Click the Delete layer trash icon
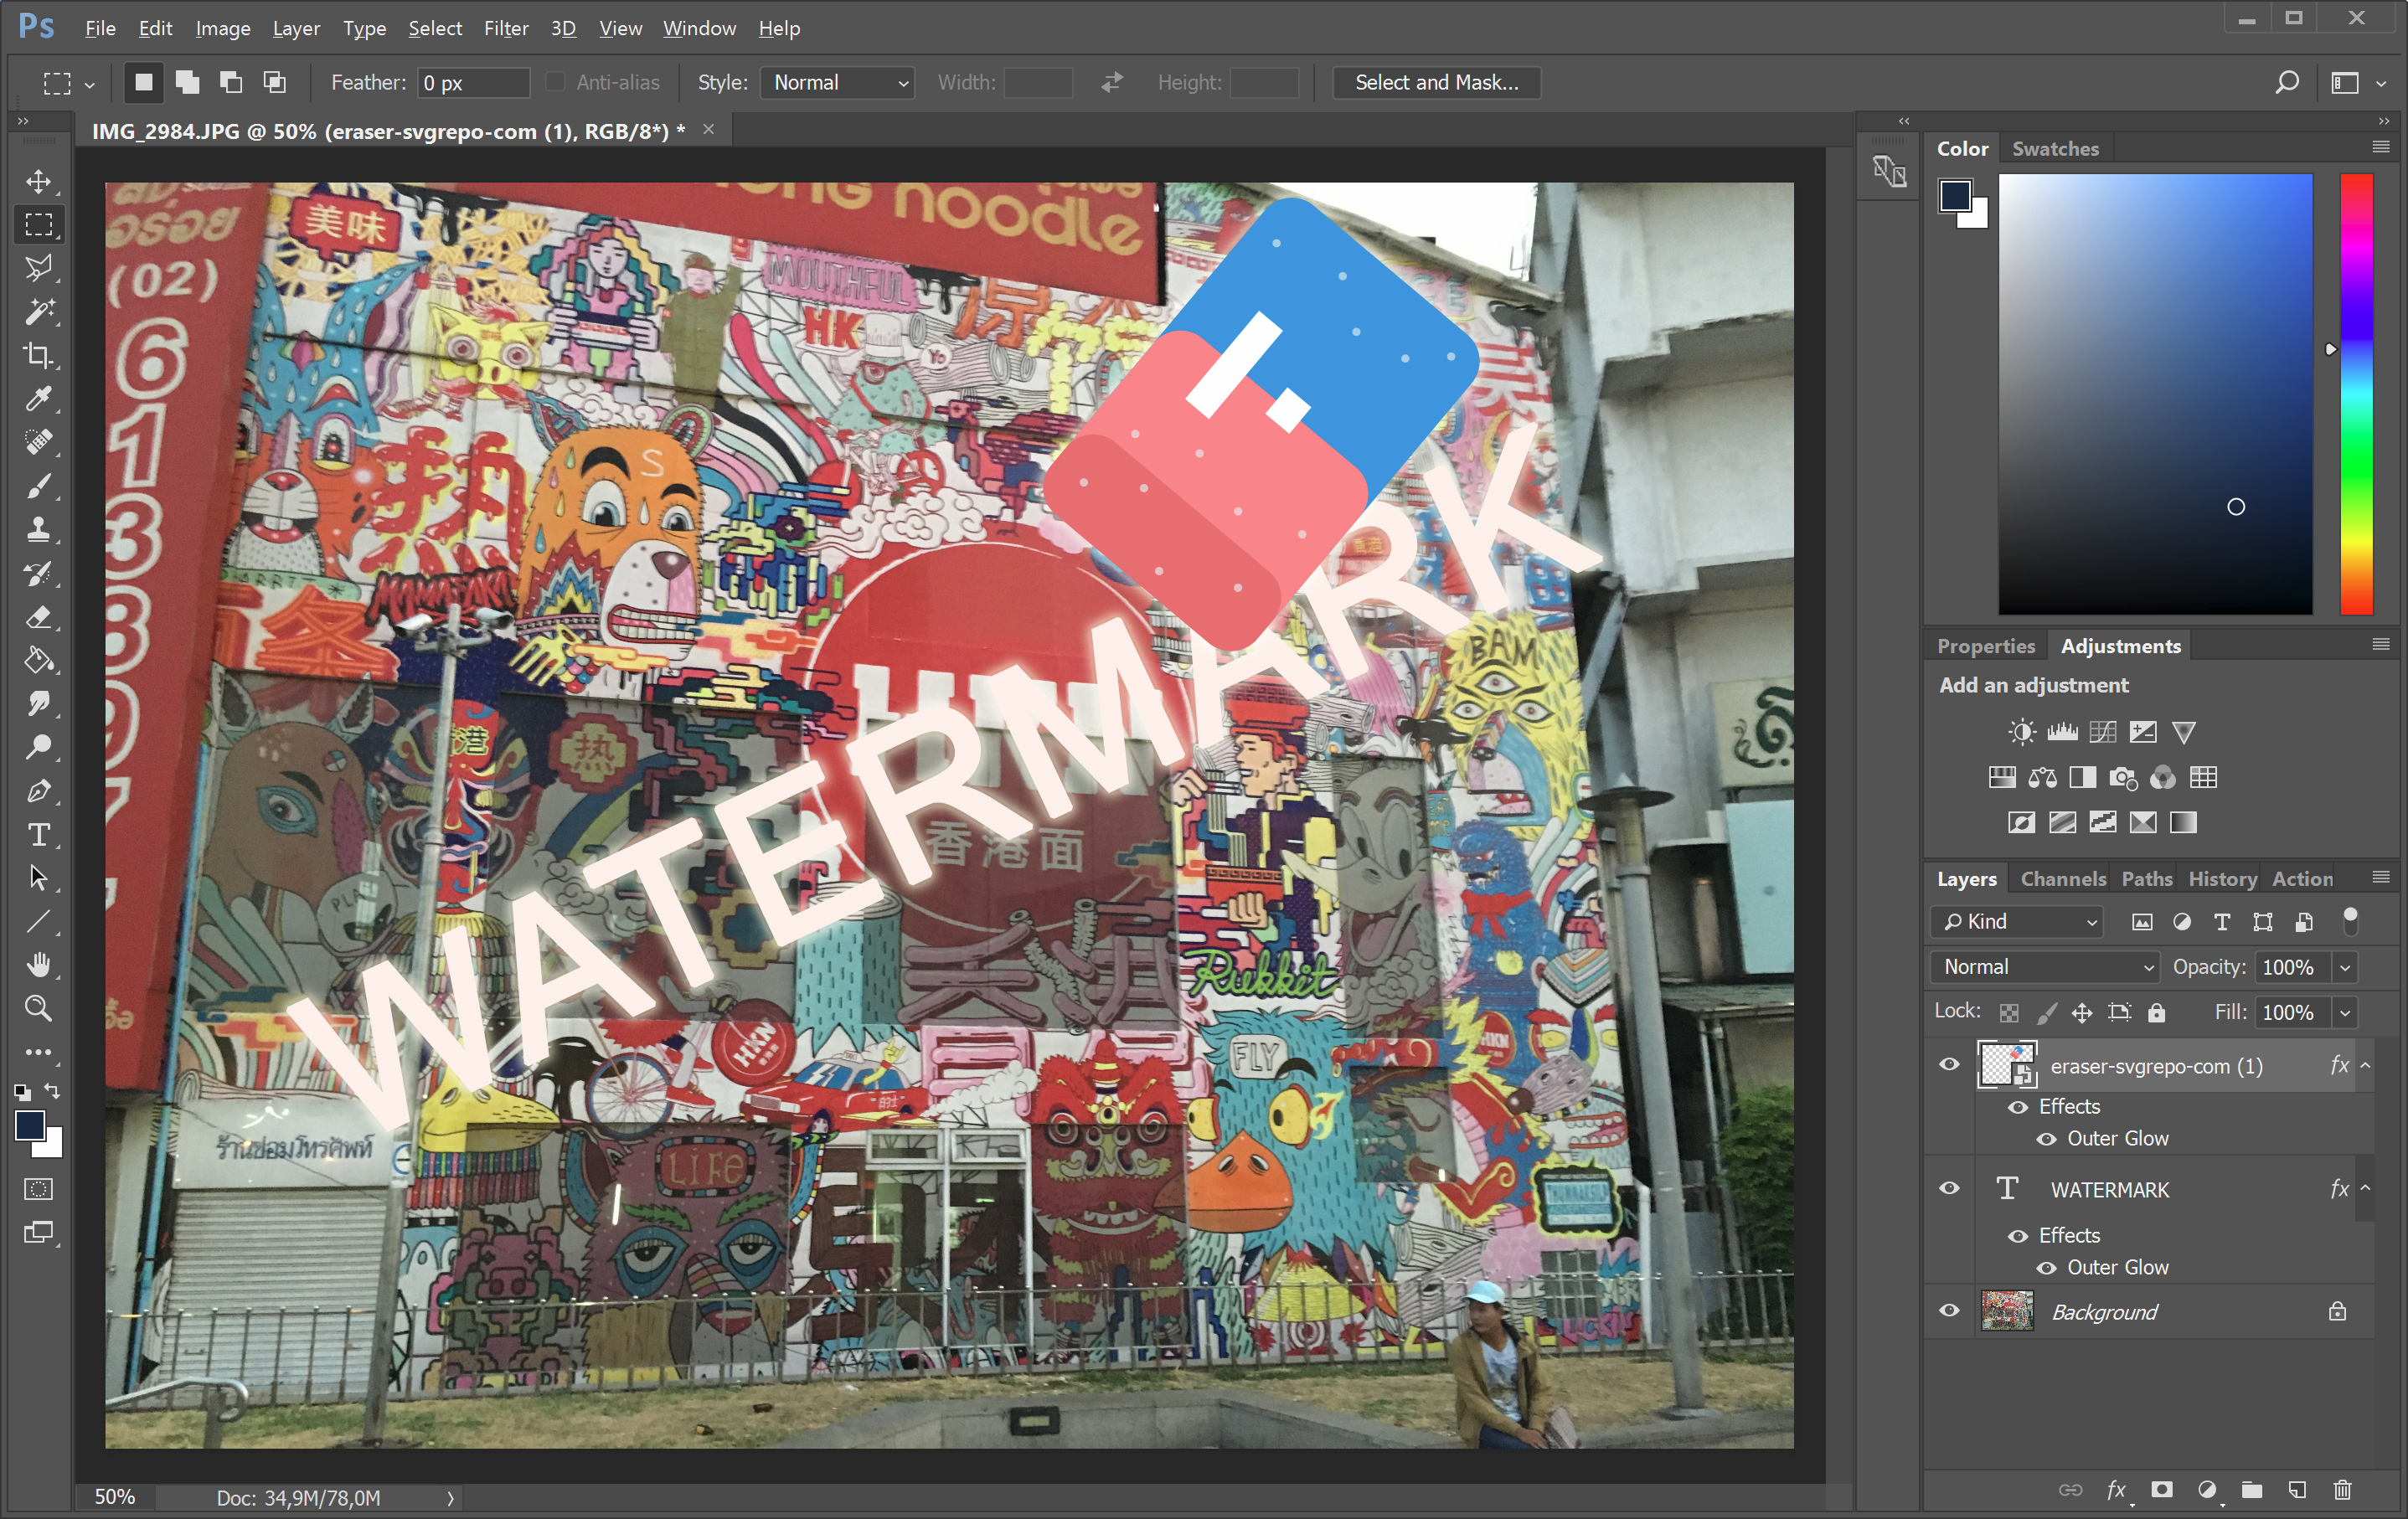2408x1519 pixels. coord(2342,1490)
